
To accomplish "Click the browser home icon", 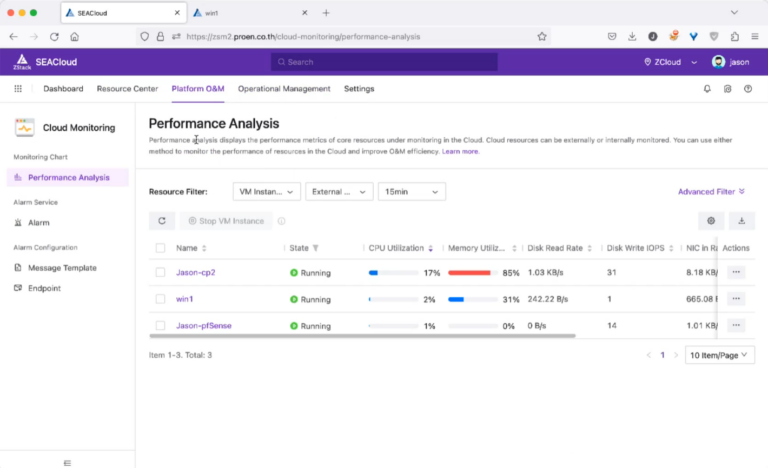I will [74, 36].
